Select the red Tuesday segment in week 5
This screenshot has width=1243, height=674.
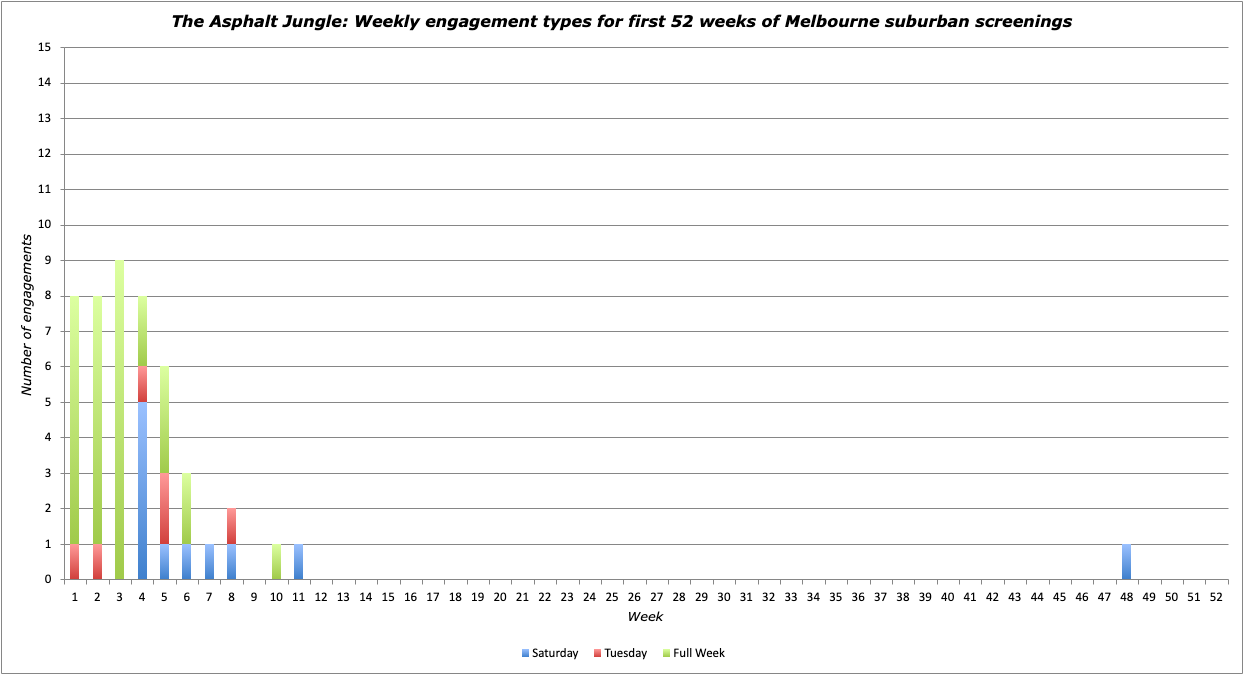[164, 508]
